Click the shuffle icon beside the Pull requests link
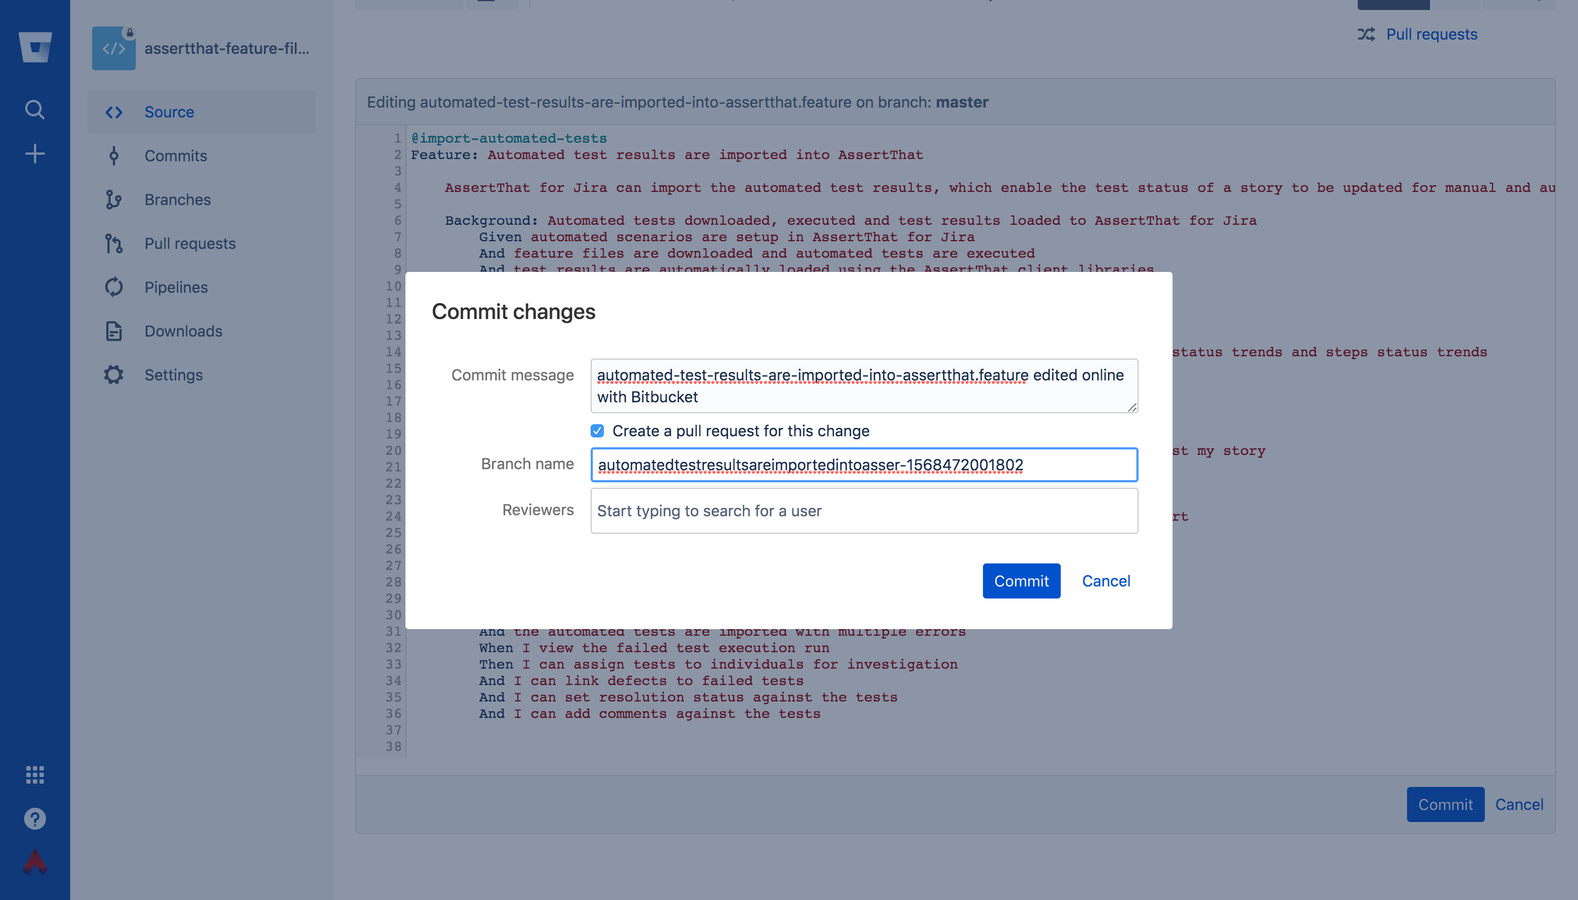This screenshot has width=1578, height=900. coord(1366,34)
